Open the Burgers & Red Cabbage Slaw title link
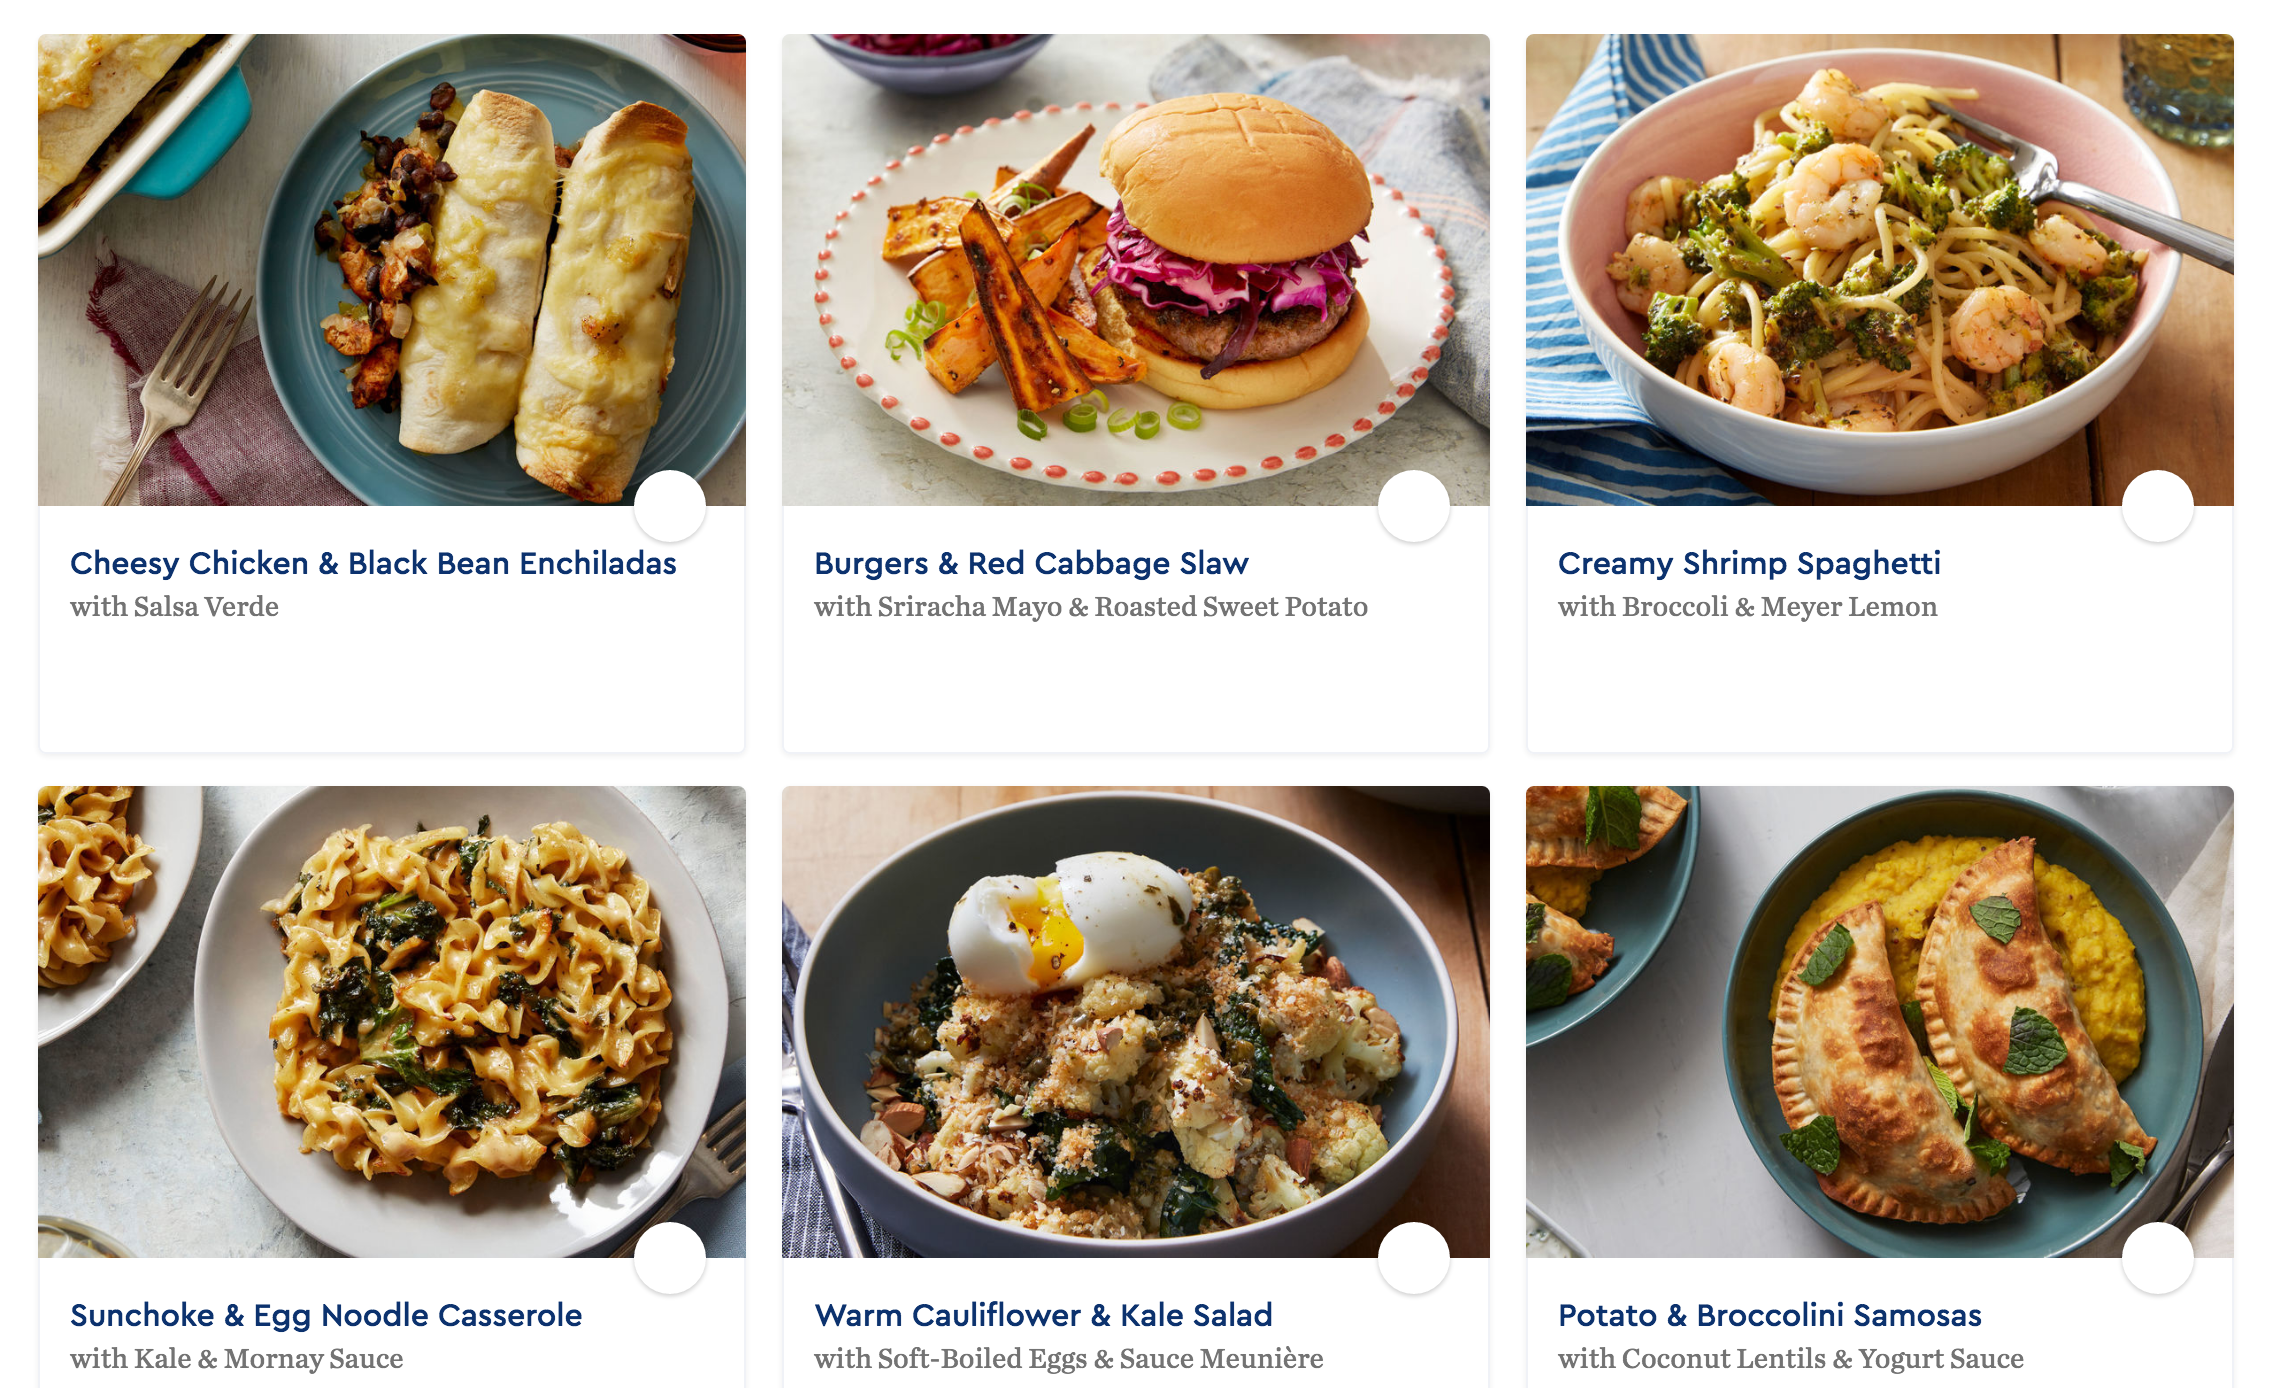2290x1388 pixels. pos(1031,564)
